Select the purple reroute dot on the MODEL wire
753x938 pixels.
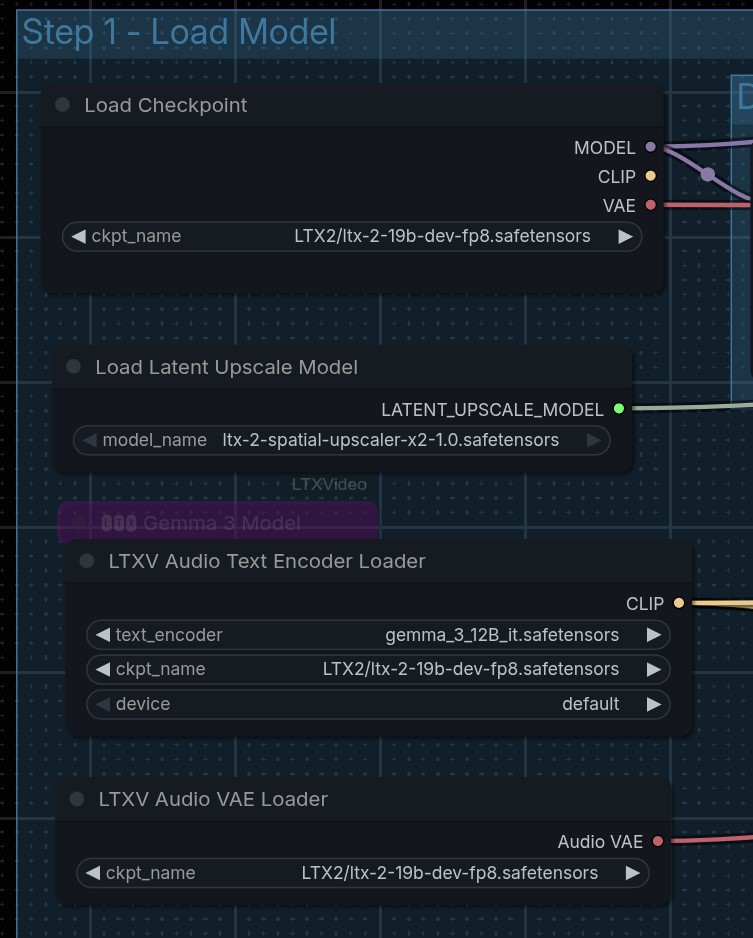click(x=708, y=175)
